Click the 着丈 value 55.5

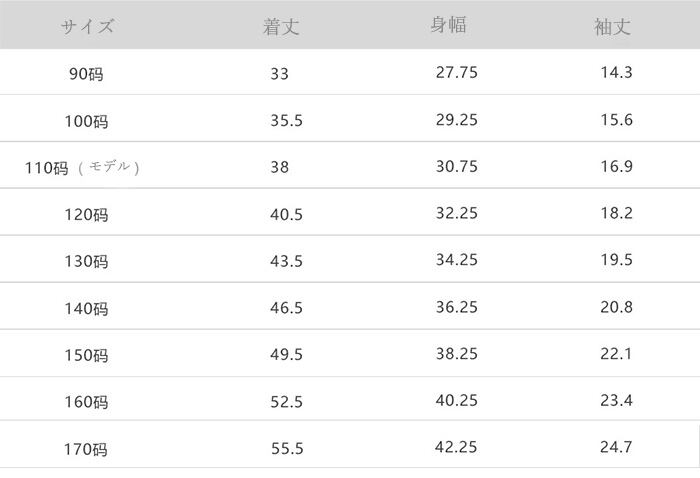point(285,448)
